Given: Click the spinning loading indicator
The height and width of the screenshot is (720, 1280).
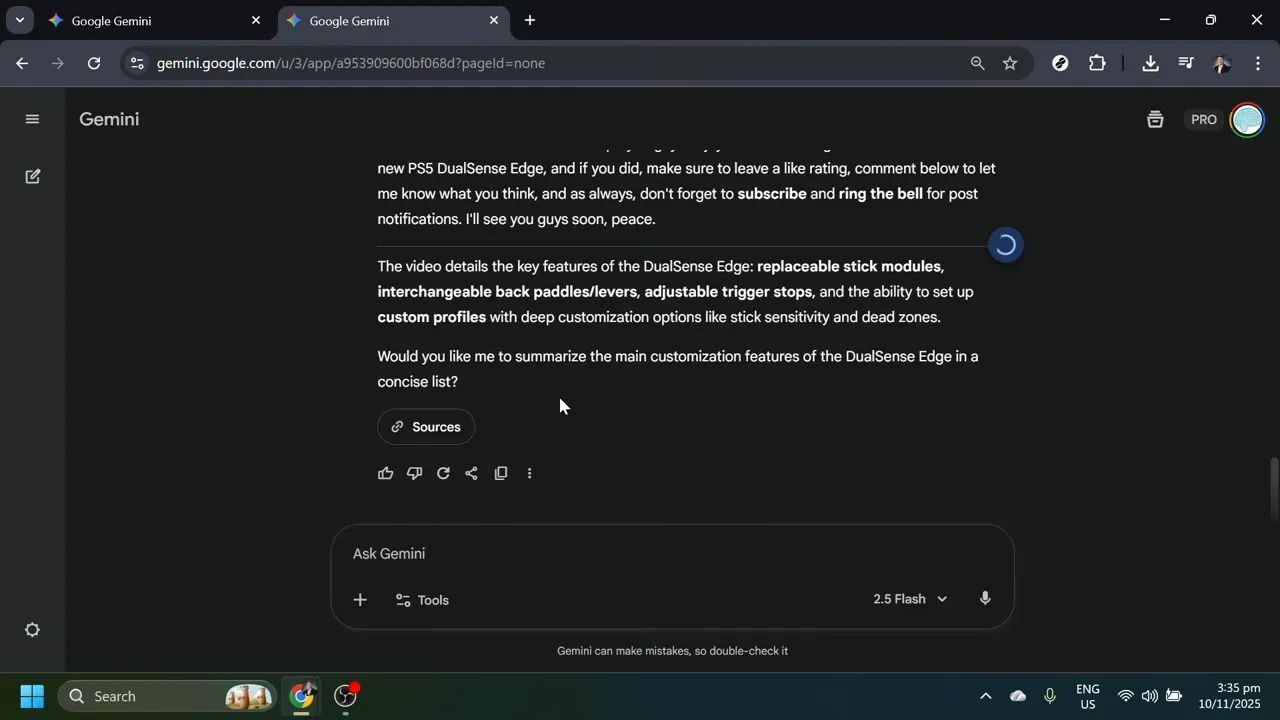Looking at the screenshot, I should (x=1005, y=245).
